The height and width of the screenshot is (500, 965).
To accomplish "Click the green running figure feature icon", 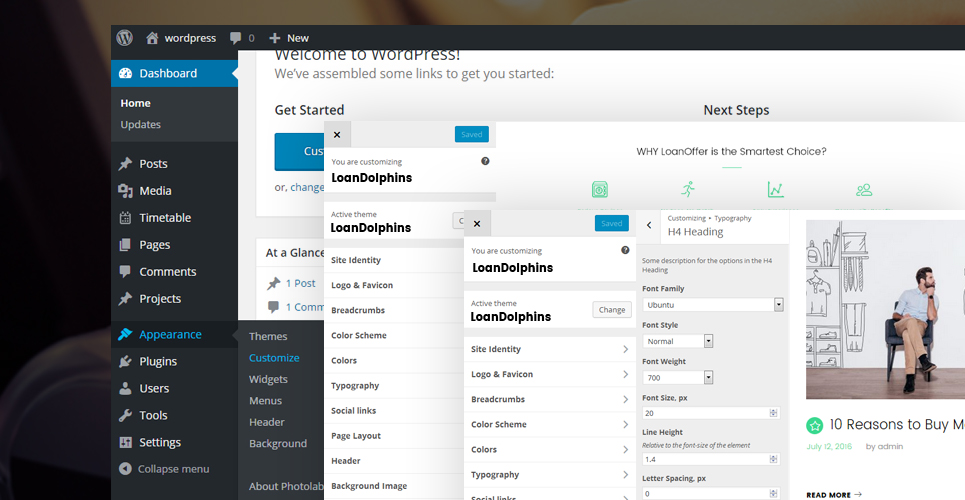I will point(688,189).
